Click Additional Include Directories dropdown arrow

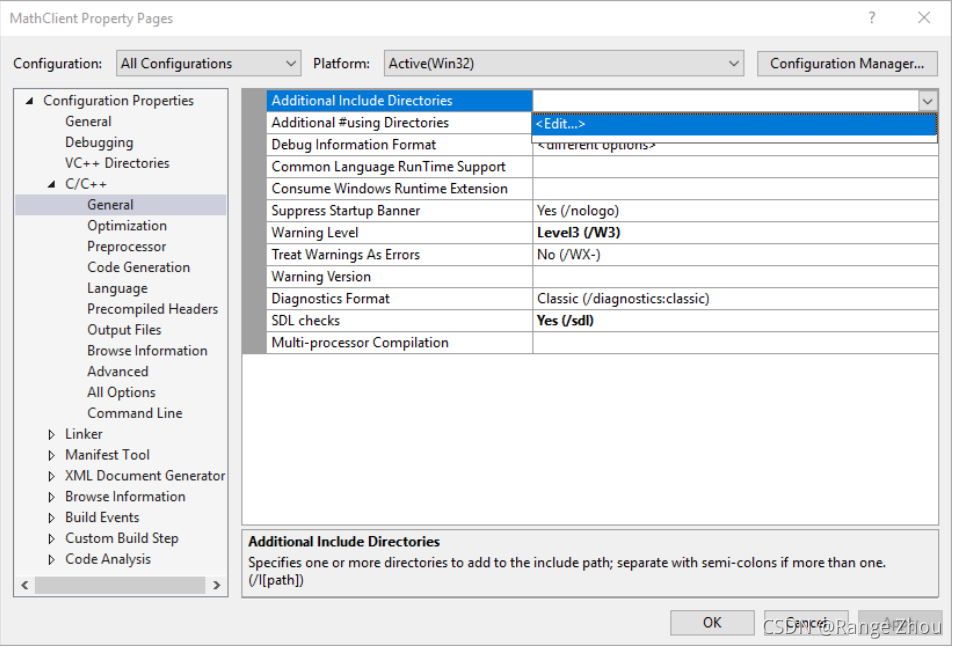click(927, 101)
